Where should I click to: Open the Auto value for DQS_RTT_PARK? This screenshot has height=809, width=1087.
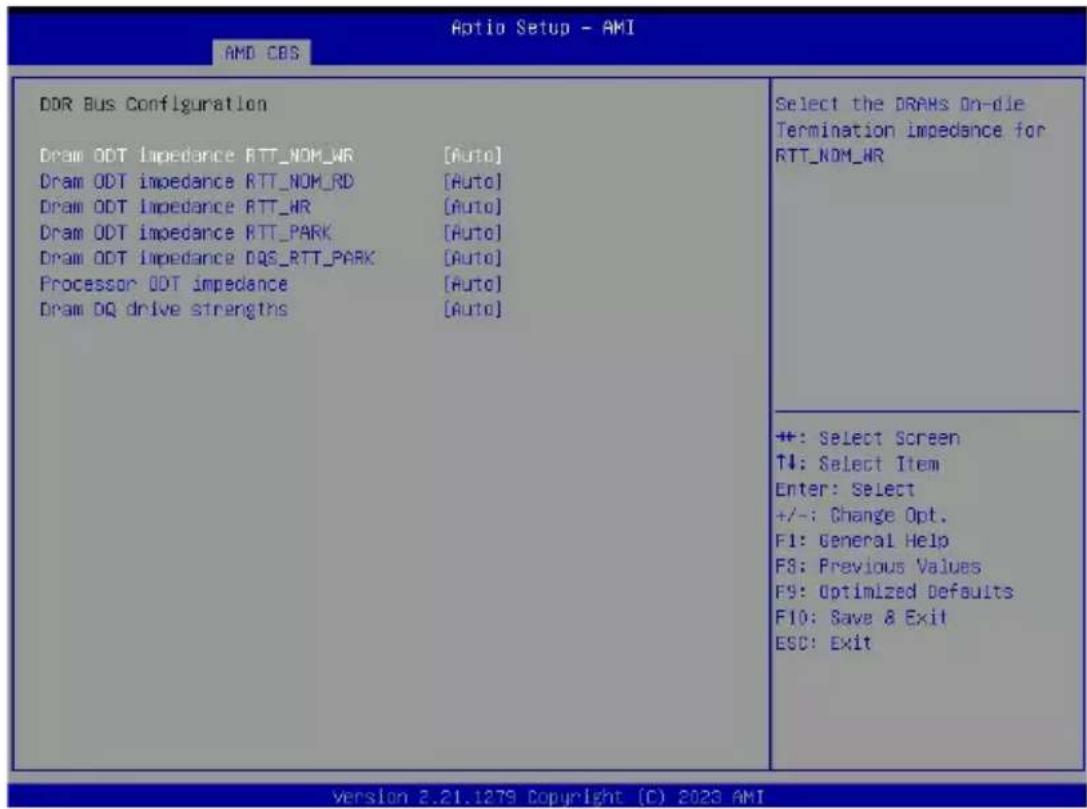click(472, 258)
